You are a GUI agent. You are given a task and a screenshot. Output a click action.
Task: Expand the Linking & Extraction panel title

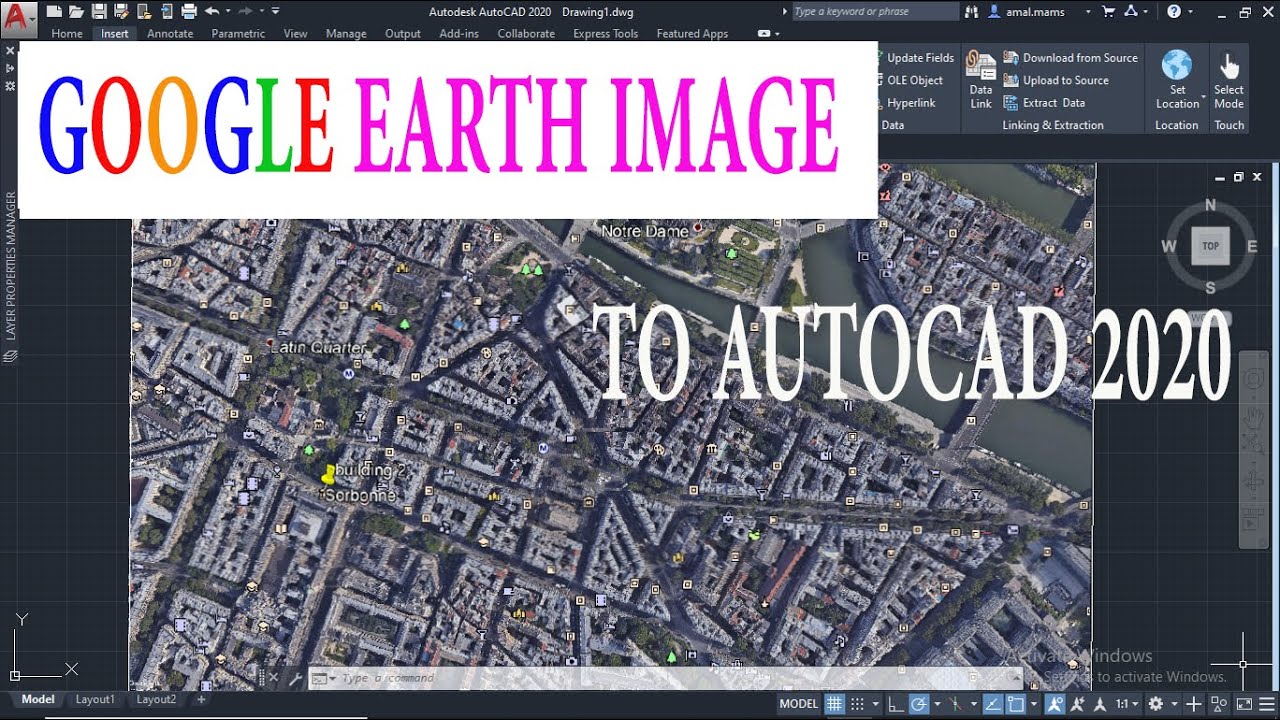coord(1053,125)
